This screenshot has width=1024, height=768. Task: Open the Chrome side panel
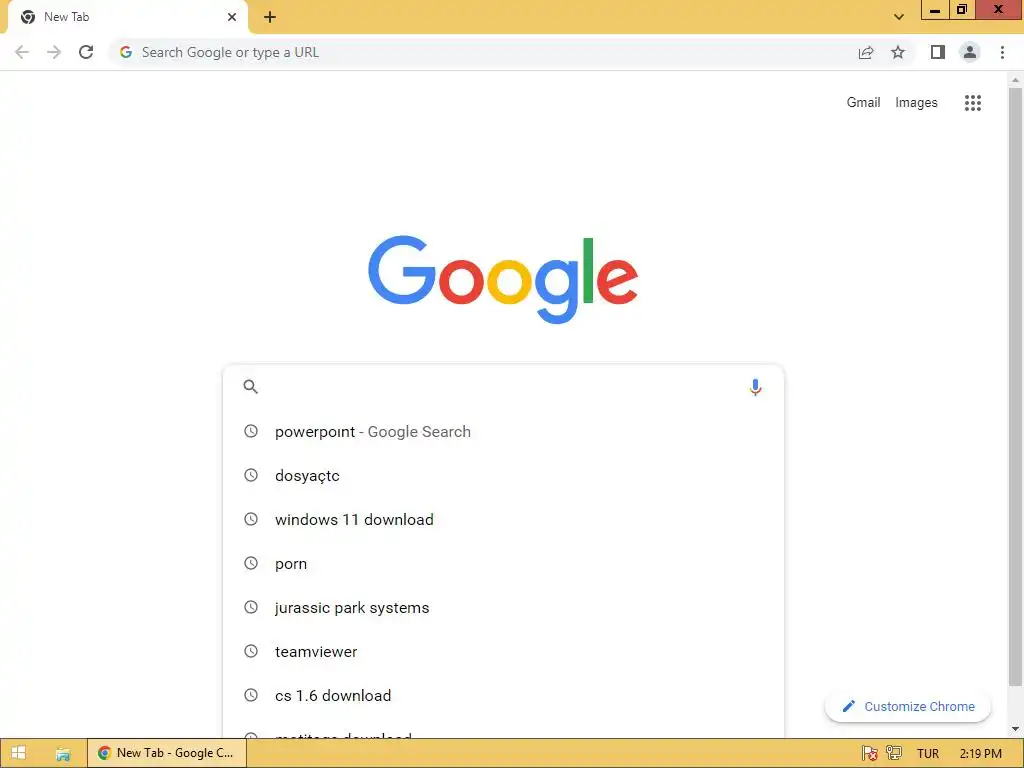coord(938,52)
